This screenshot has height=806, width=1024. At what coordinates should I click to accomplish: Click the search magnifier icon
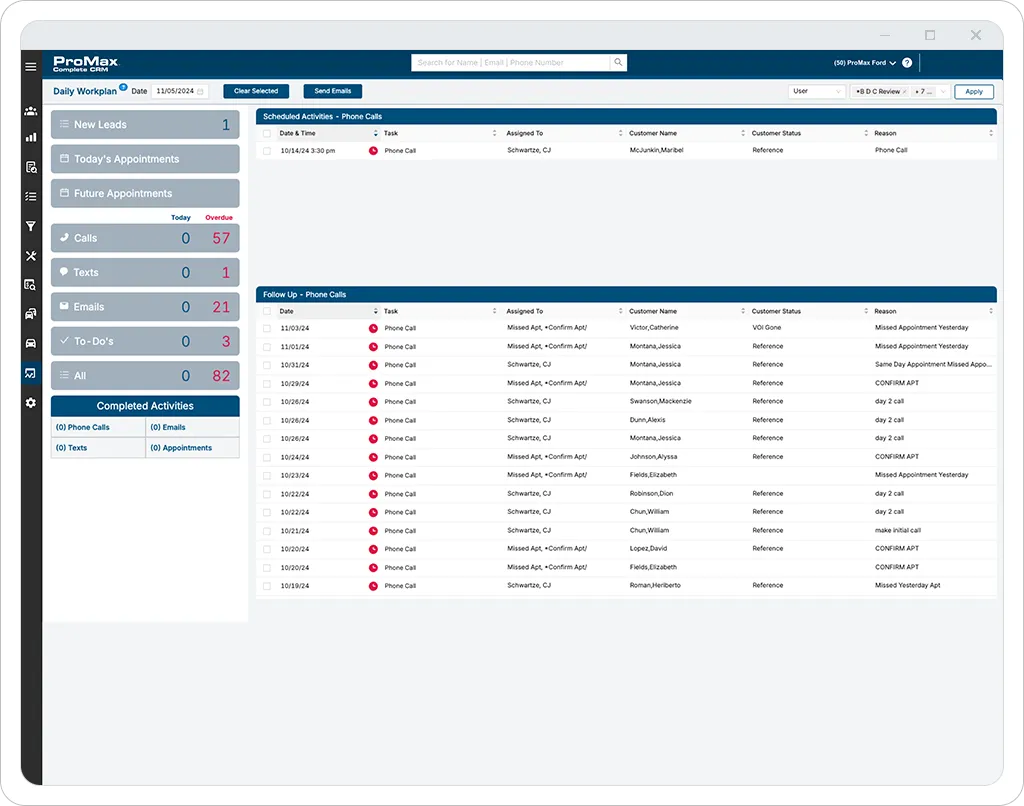click(x=618, y=63)
